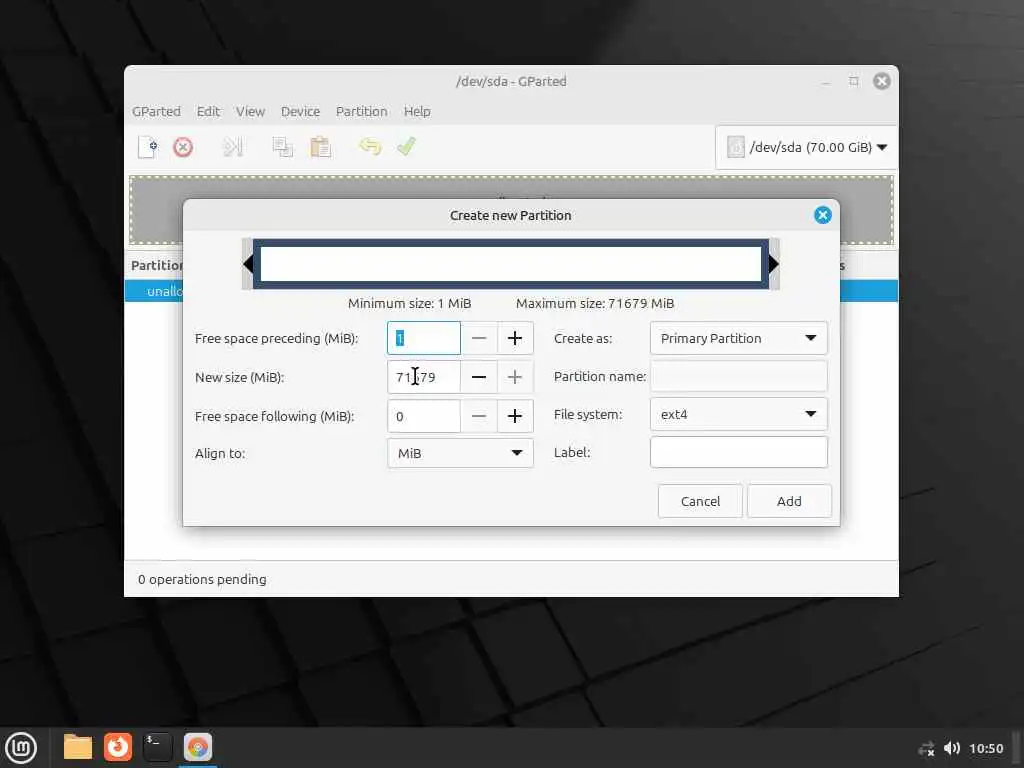The height and width of the screenshot is (768, 1024).
Task: Decrease New size with minus button
Action: pyautogui.click(x=479, y=377)
